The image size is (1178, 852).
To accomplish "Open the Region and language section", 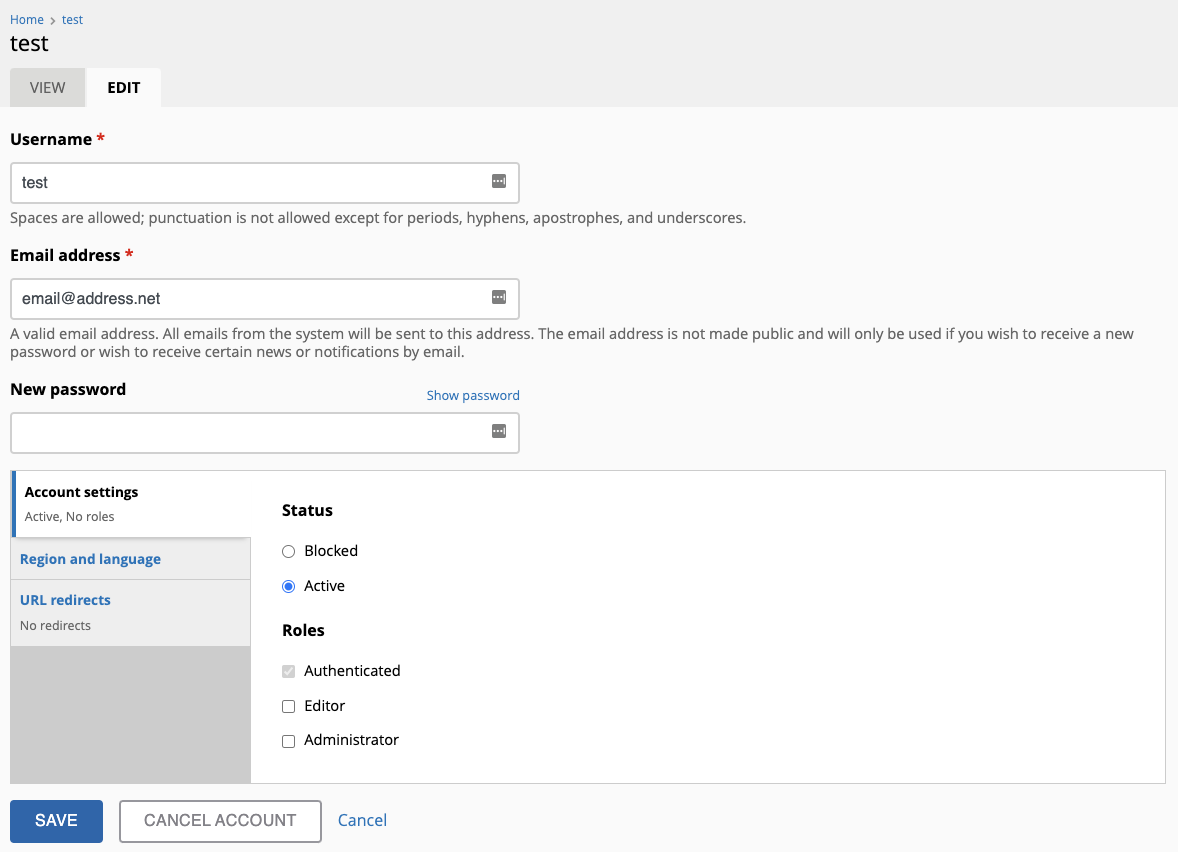I will 89,558.
